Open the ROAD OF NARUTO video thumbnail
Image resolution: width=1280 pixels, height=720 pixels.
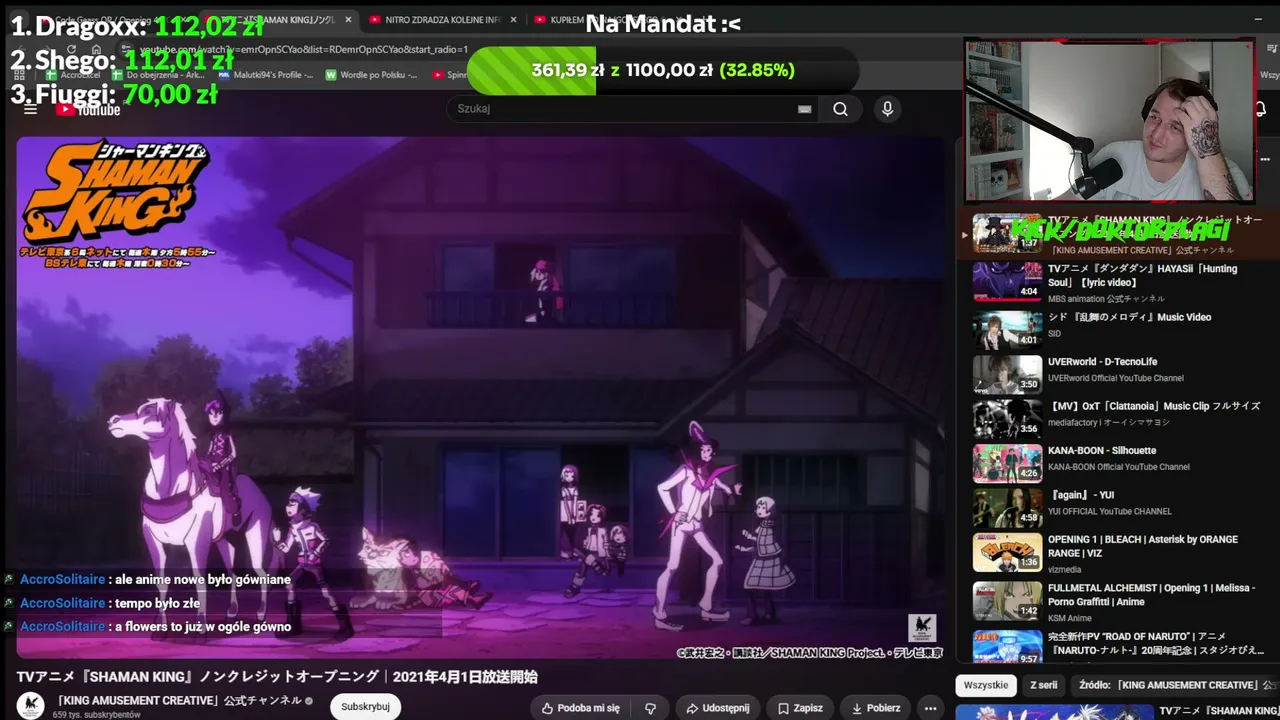[x=1007, y=646]
